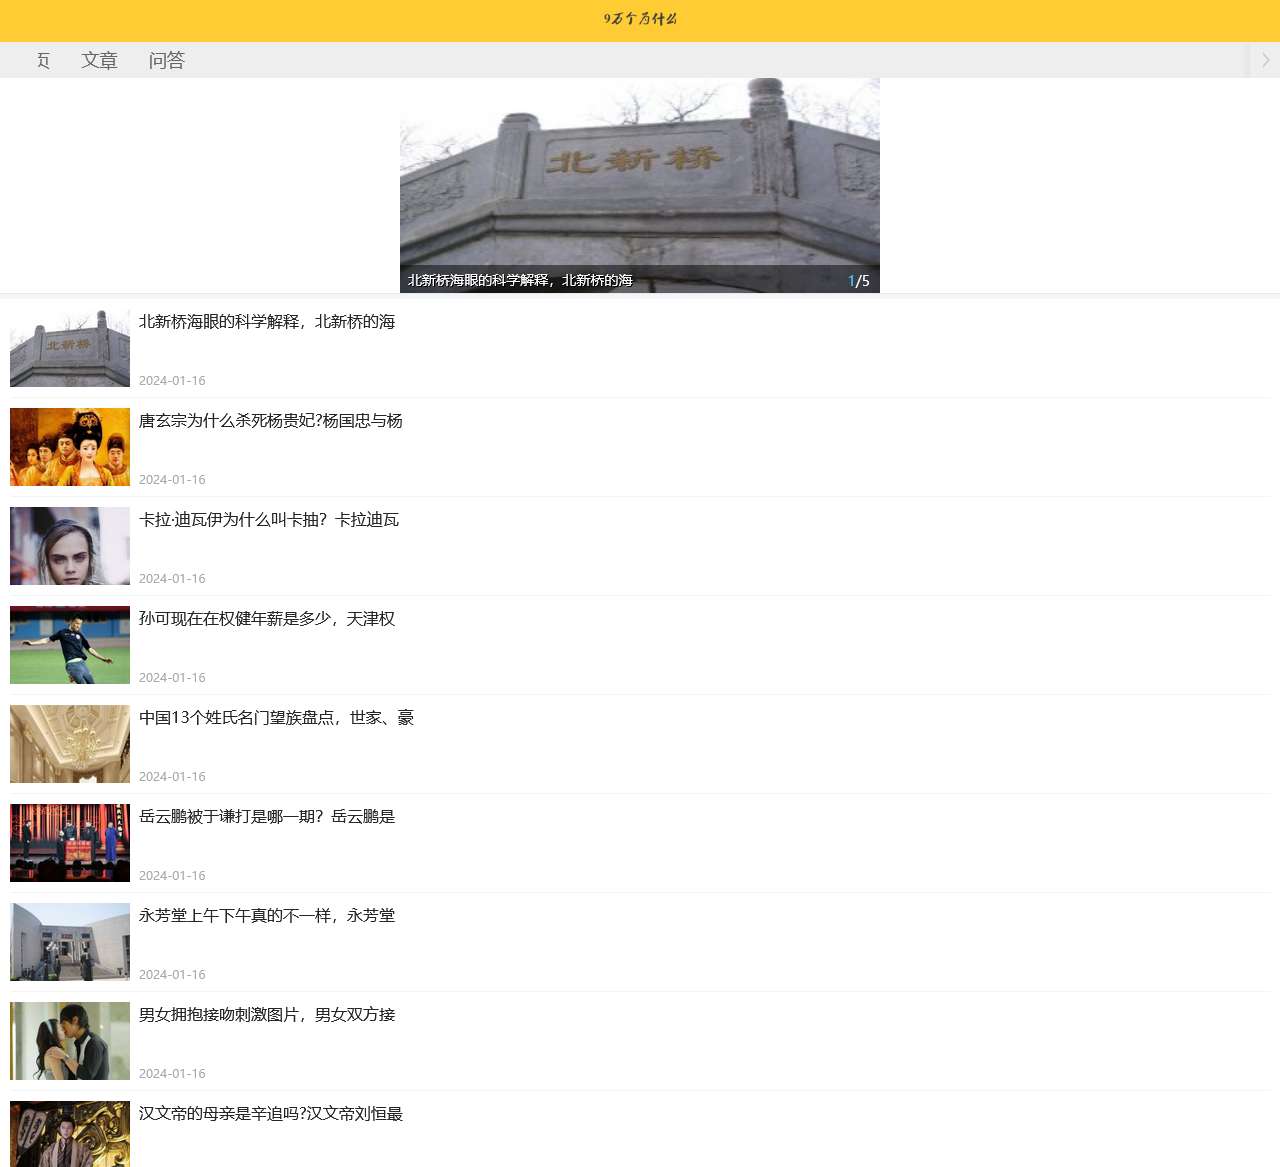Click the 2024-01-16 date under 孙可 article
The image size is (1280, 1167).
[x=172, y=678]
